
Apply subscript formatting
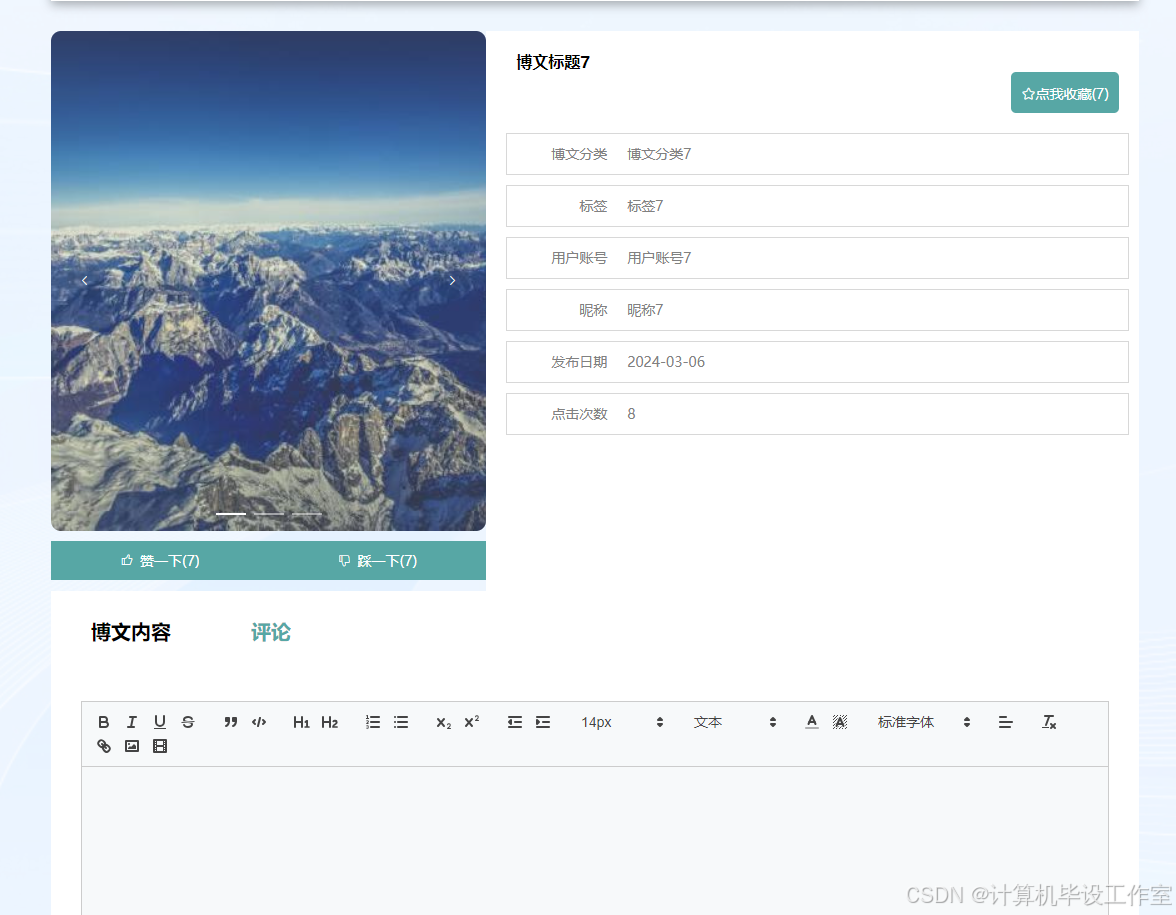[443, 722]
